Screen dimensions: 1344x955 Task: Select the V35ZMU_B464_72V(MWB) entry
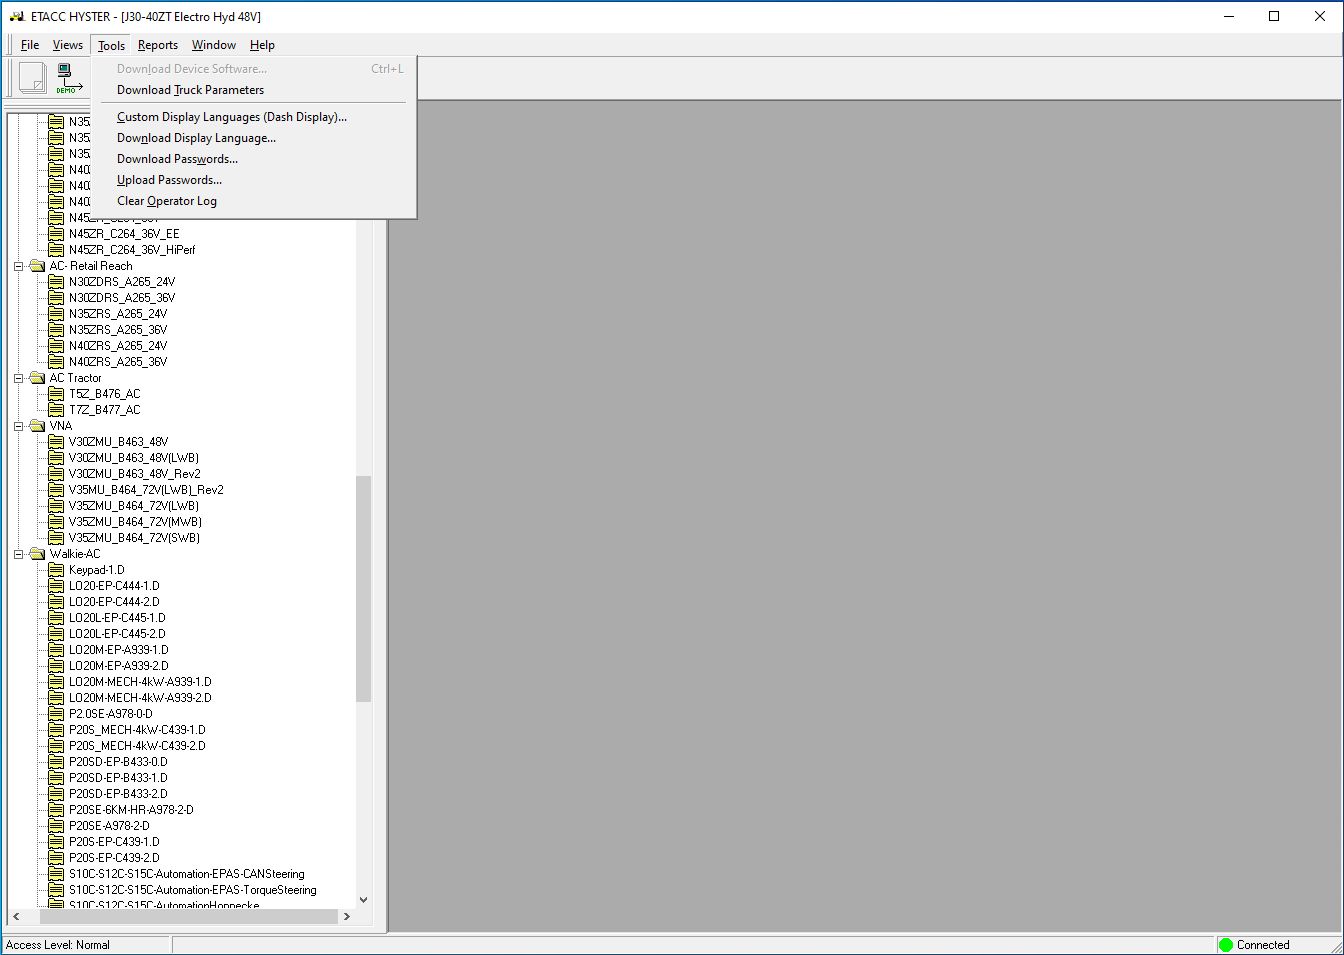pyautogui.click(x=135, y=522)
